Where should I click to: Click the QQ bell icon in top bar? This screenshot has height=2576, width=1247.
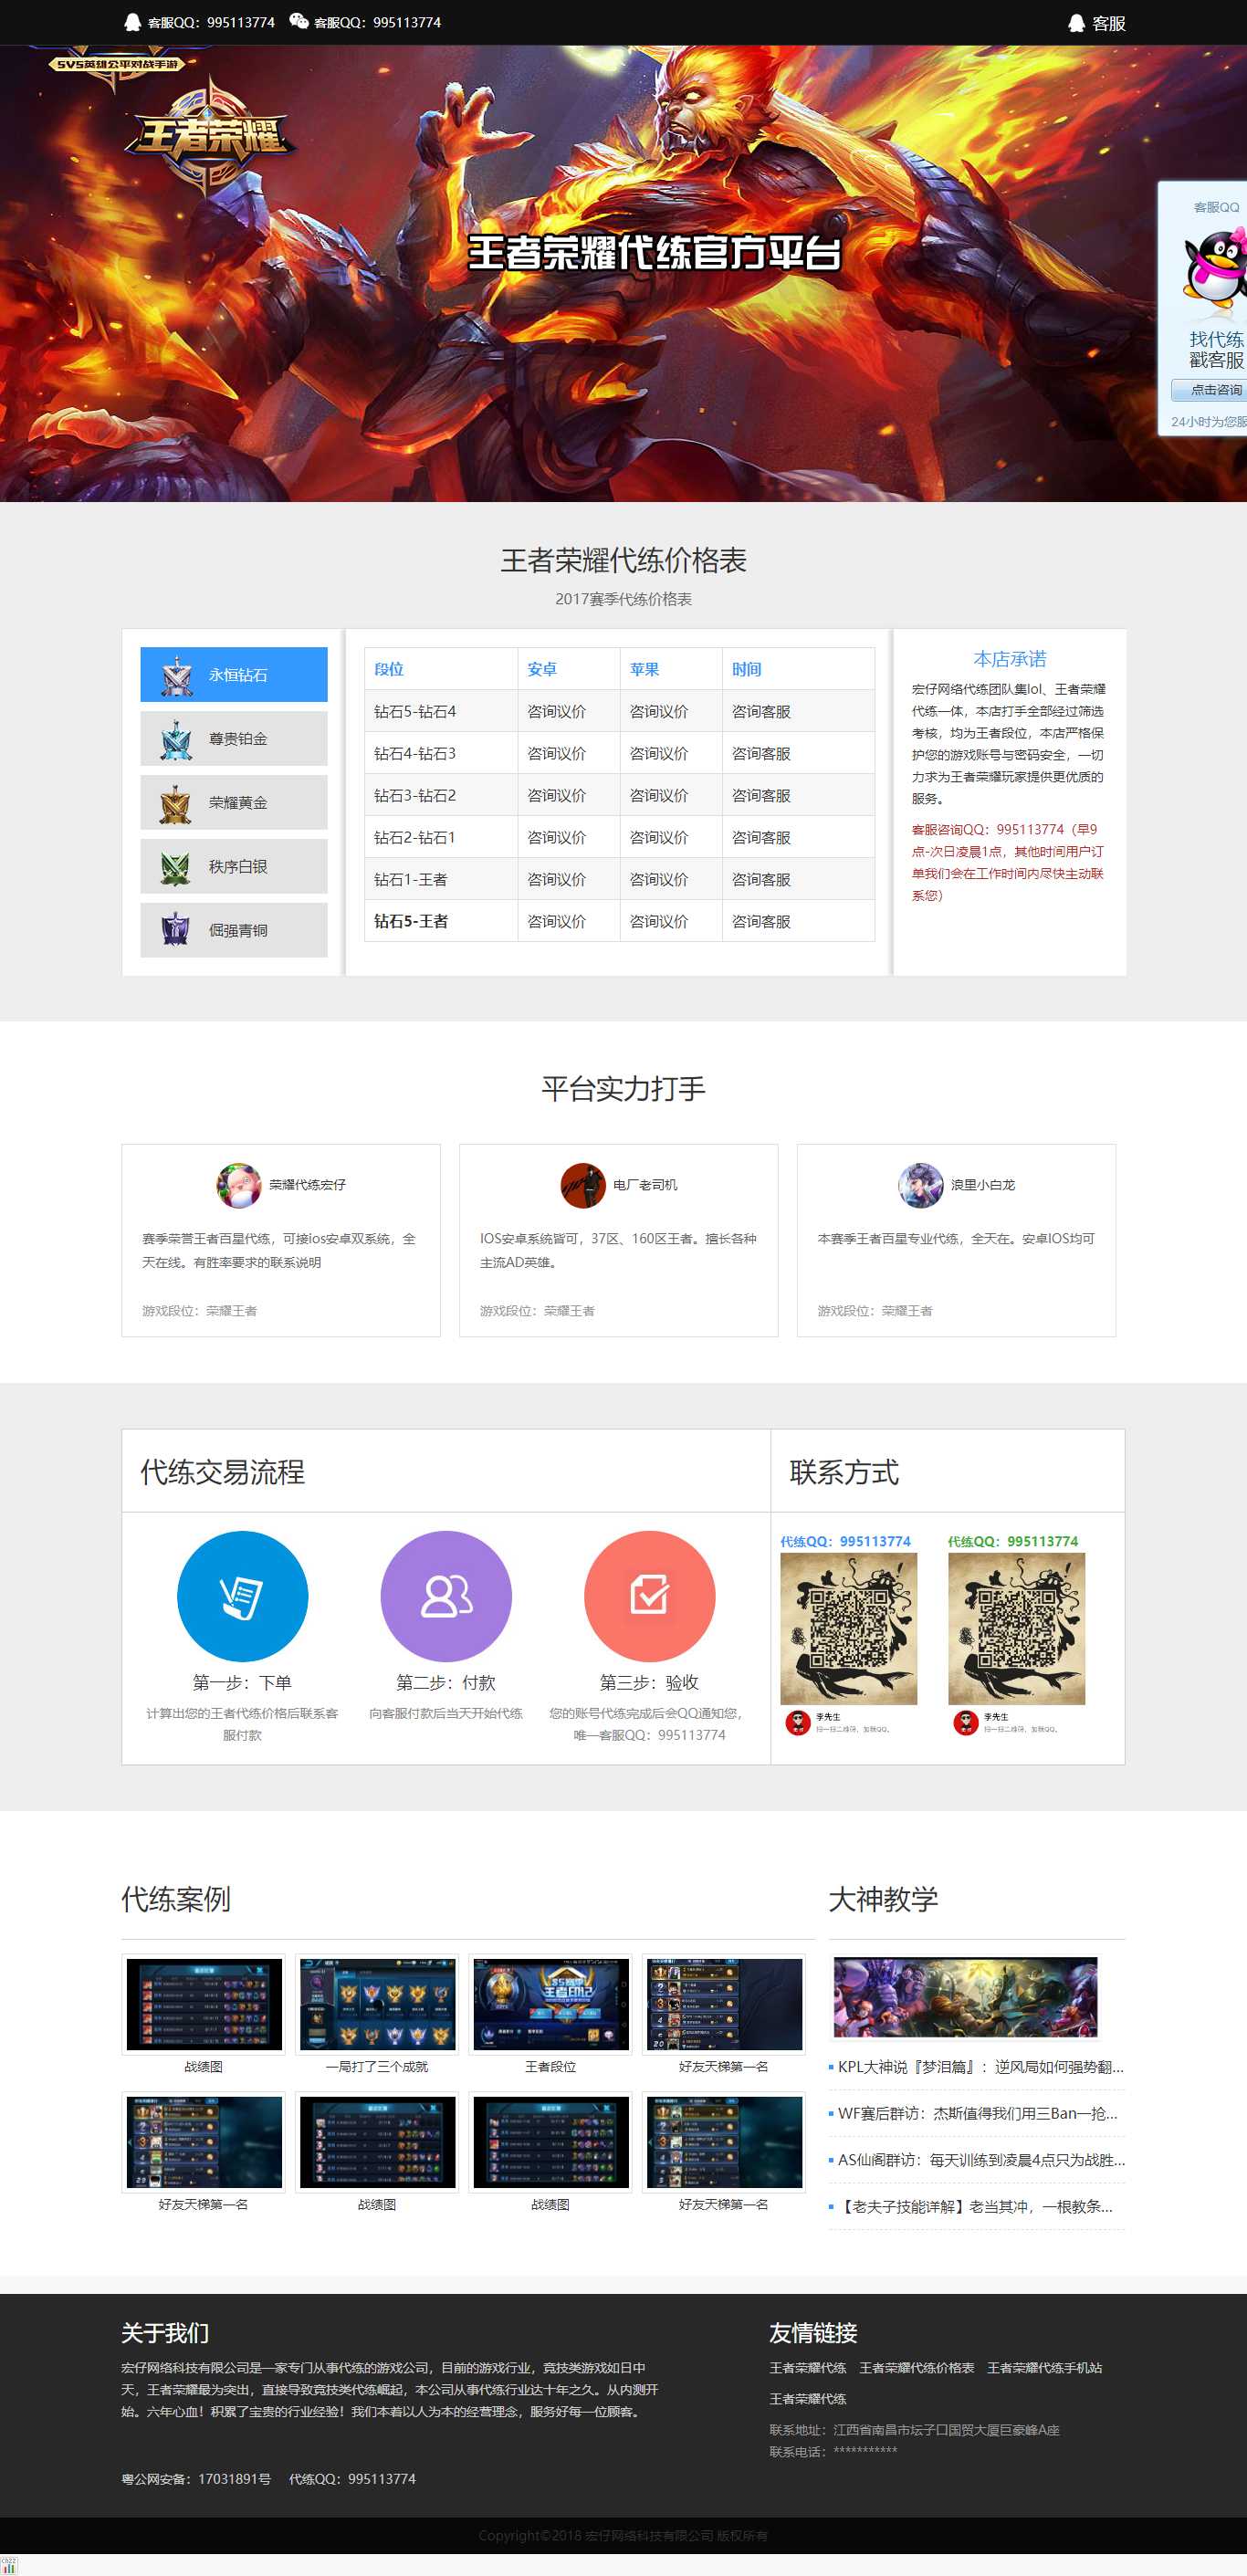(x=132, y=22)
